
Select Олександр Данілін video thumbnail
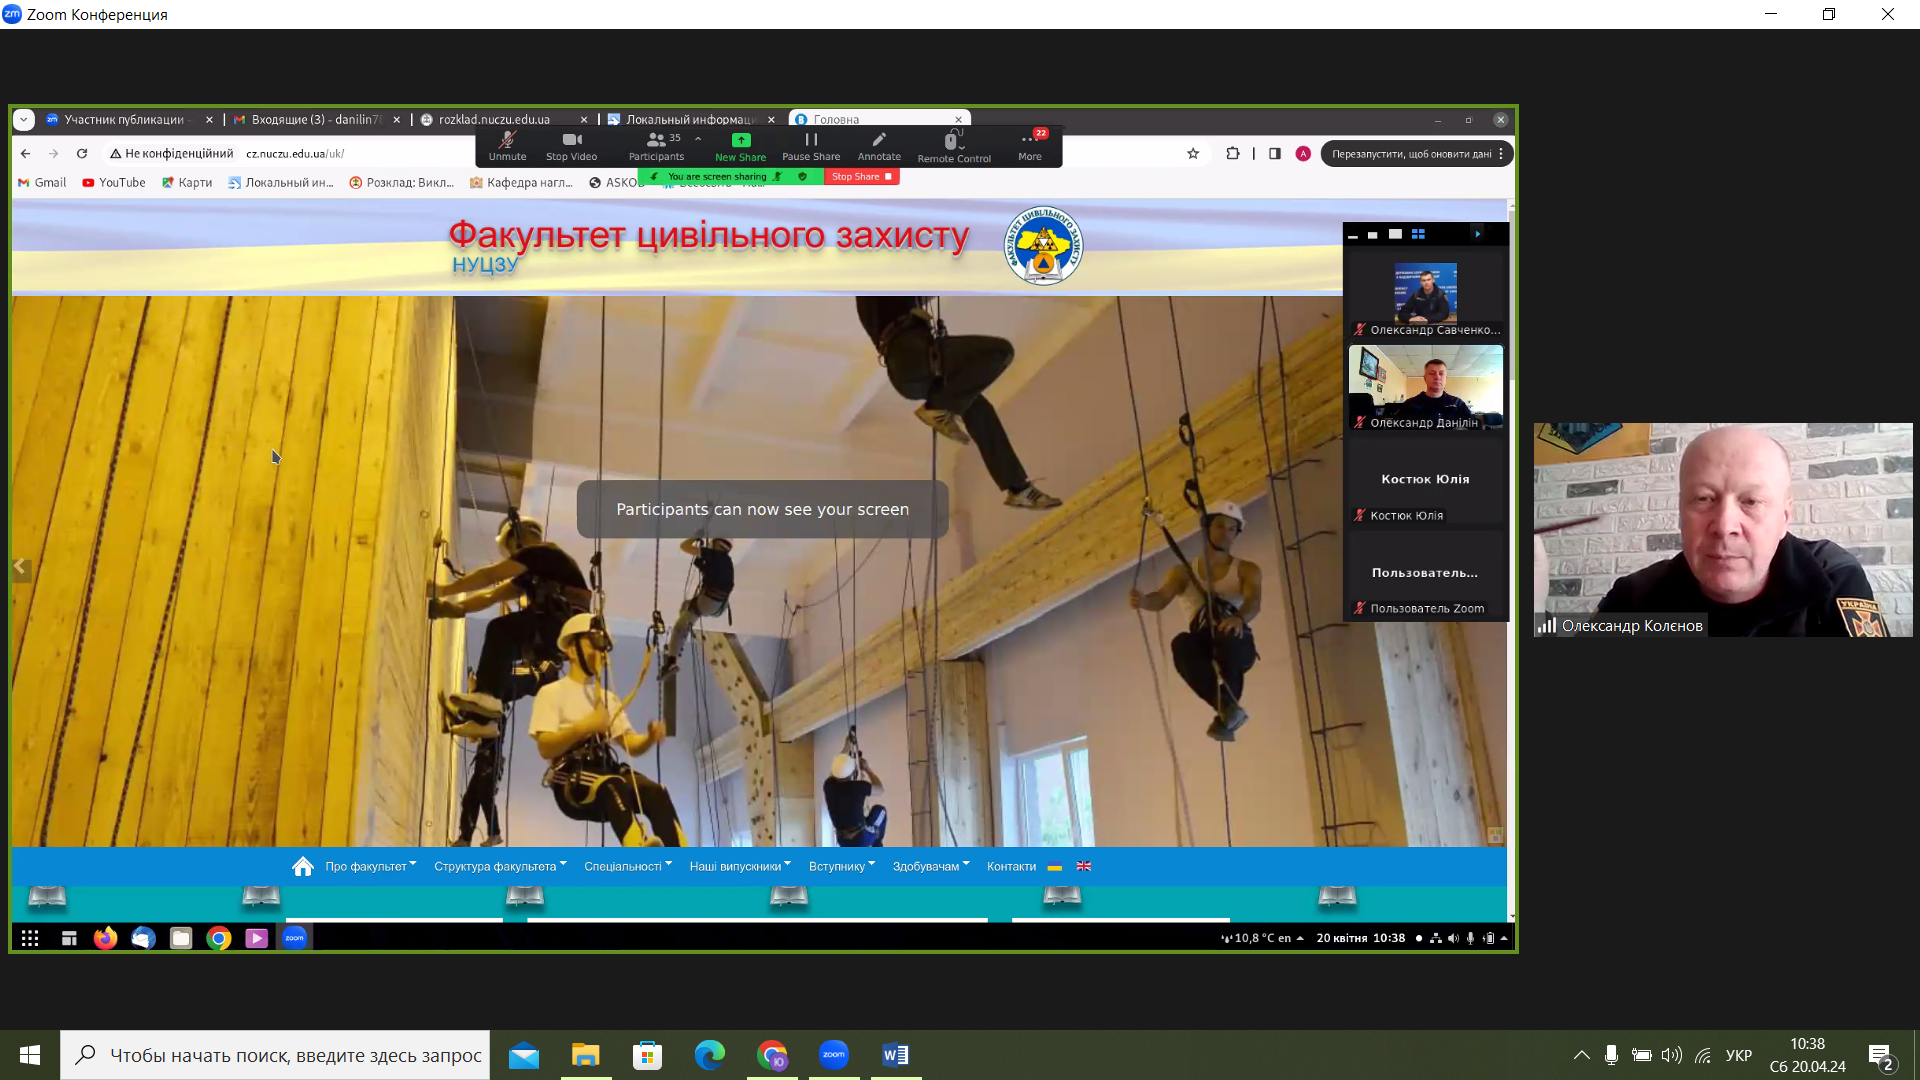(x=1426, y=388)
